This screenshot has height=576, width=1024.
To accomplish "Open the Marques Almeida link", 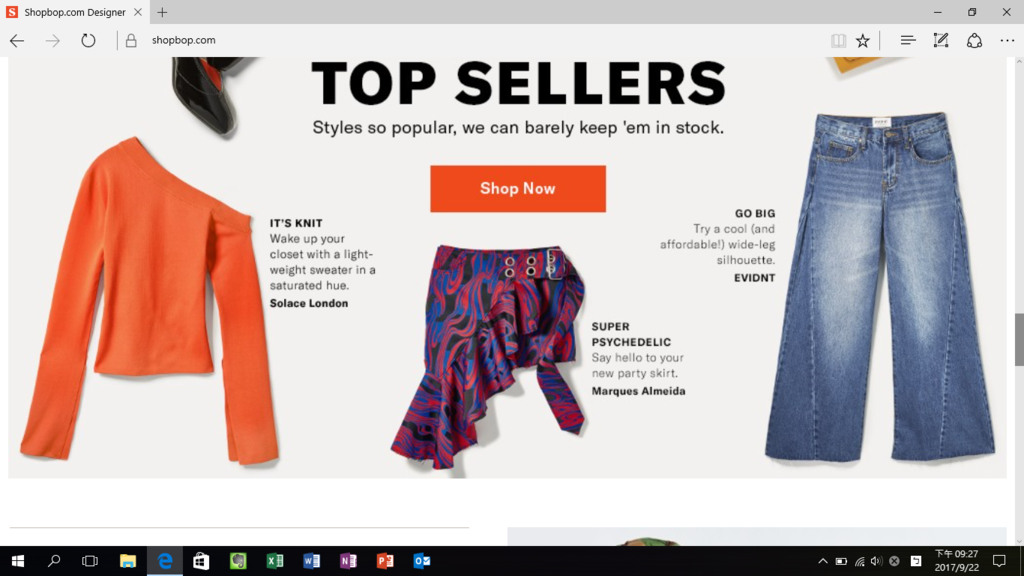I will (639, 391).
